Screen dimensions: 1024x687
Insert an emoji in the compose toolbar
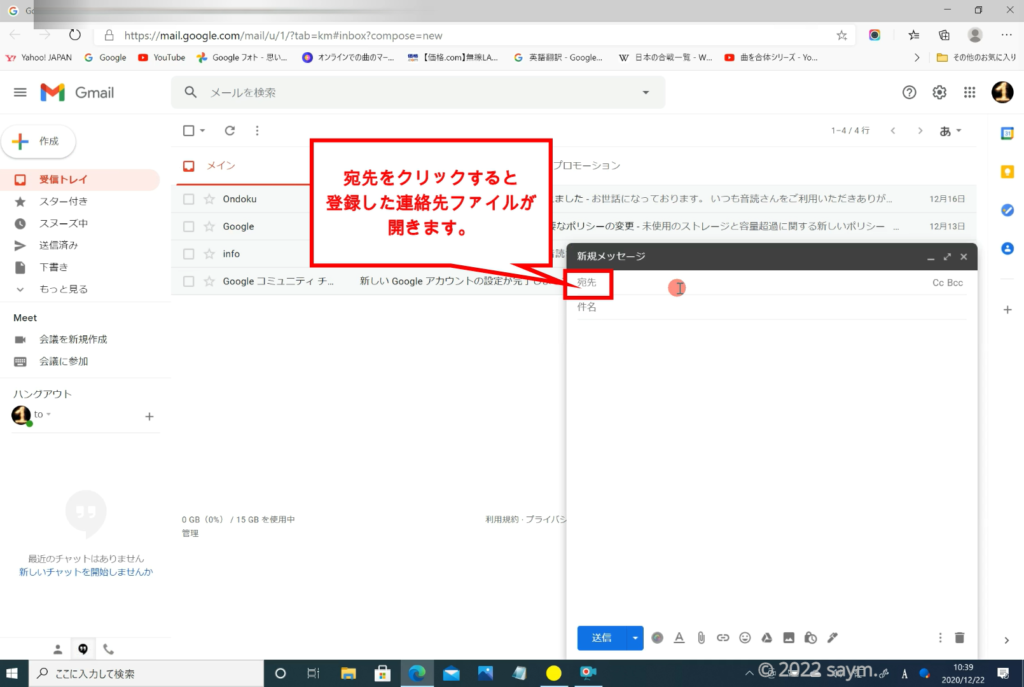745,637
